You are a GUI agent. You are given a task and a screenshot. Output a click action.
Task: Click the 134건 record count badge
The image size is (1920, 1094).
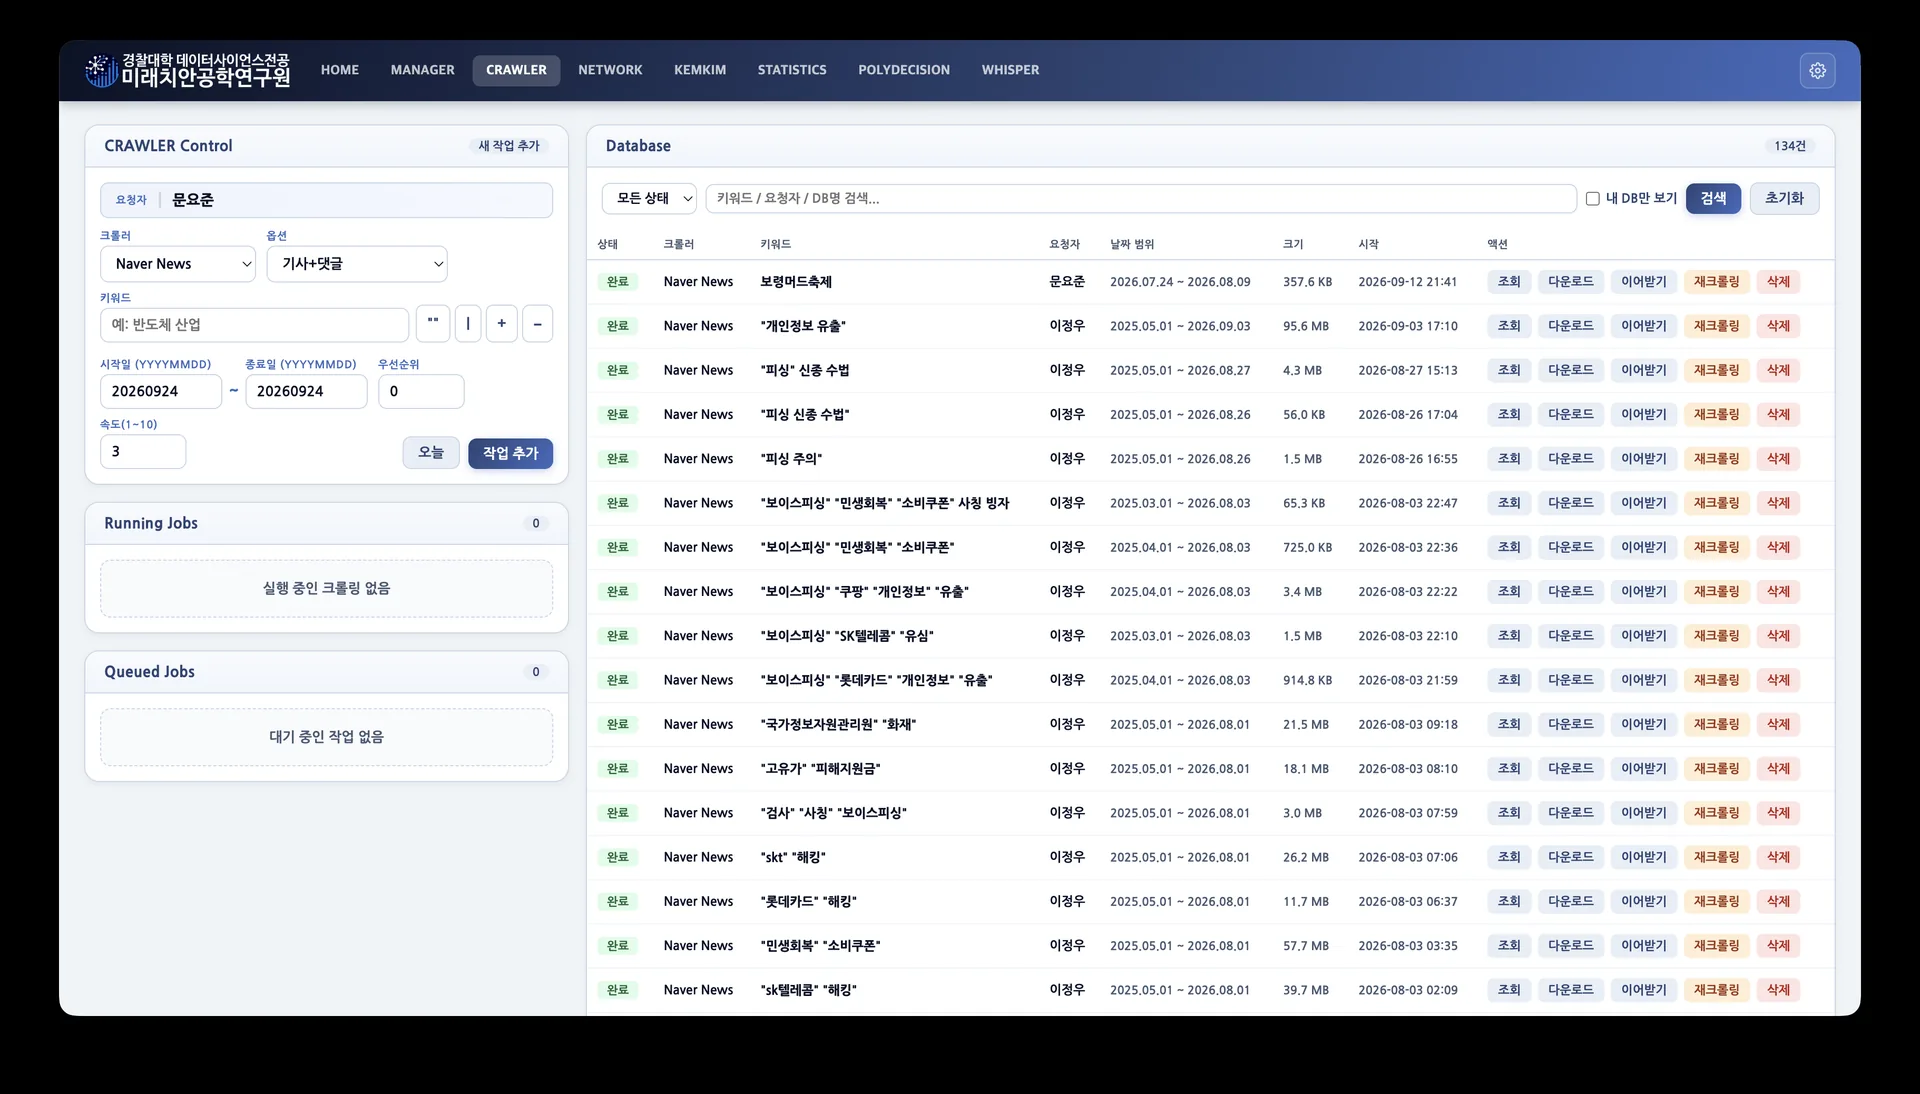click(1789, 146)
